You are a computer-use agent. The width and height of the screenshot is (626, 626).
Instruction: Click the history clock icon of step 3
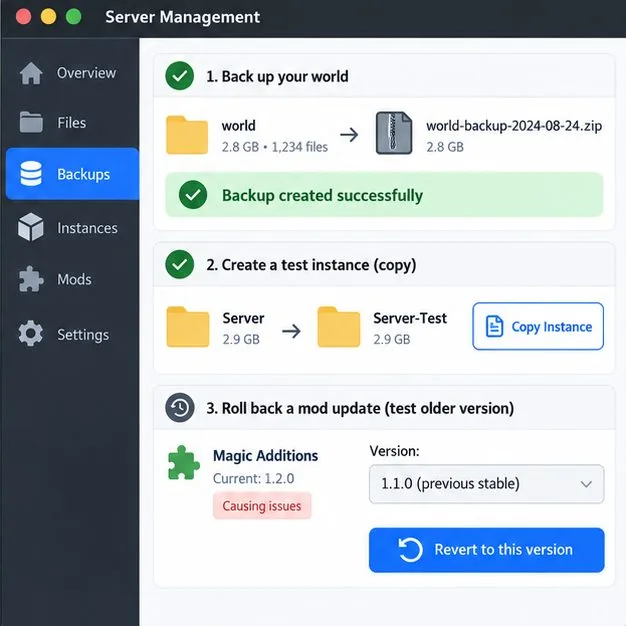[180, 408]
